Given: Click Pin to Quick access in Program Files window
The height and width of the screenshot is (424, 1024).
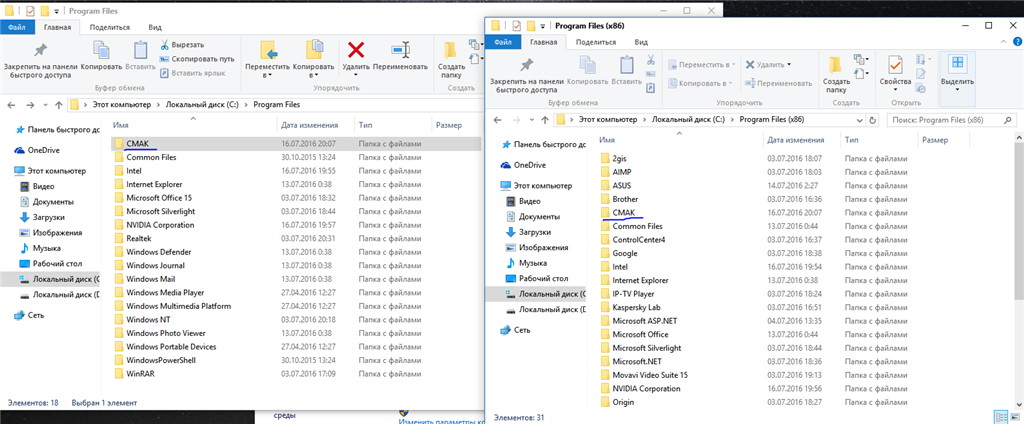Looking at the screenshot, I should tap(41, 59).
